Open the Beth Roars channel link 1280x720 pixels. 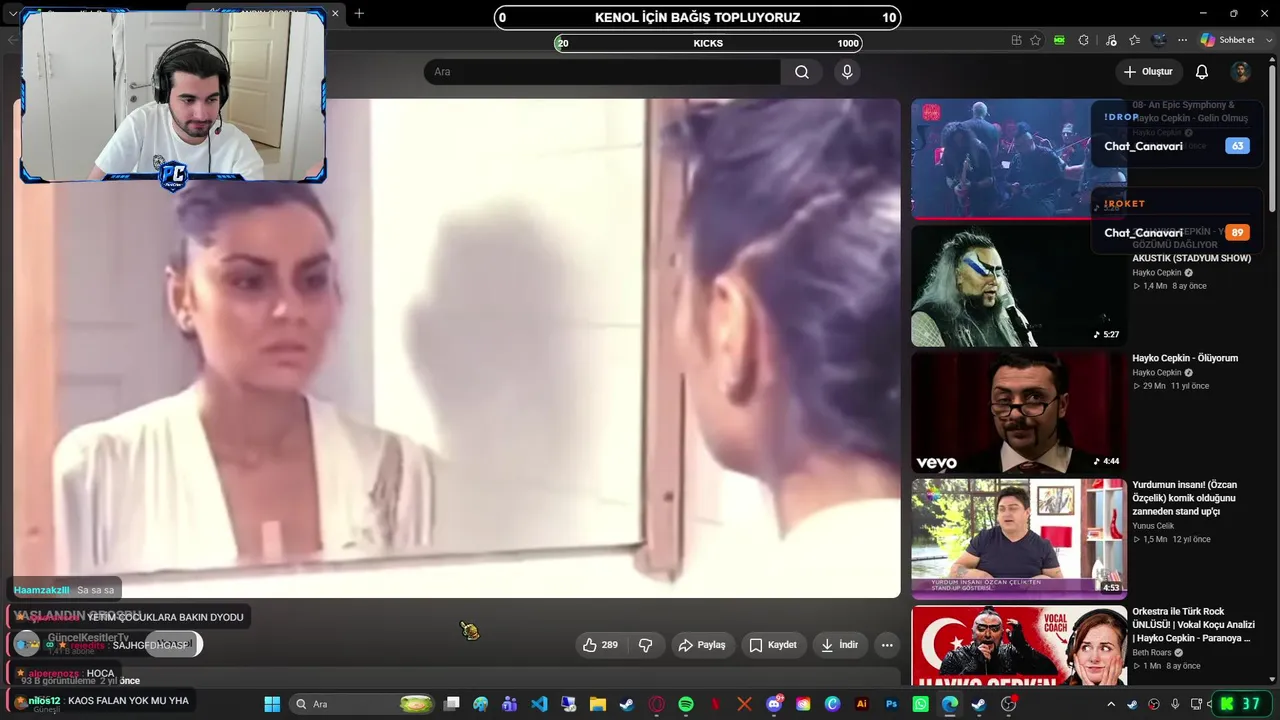click(x=1152, y=653)
